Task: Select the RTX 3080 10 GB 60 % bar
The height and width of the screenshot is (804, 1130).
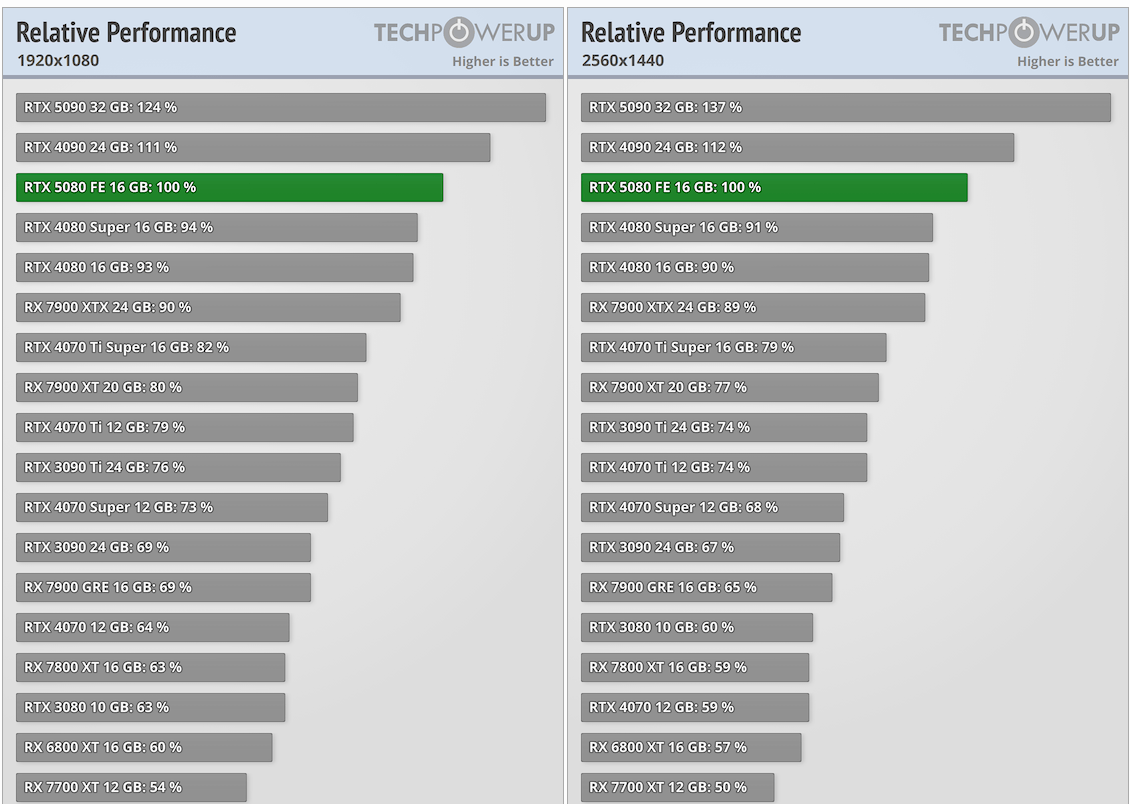Action: tap(696, 627)
